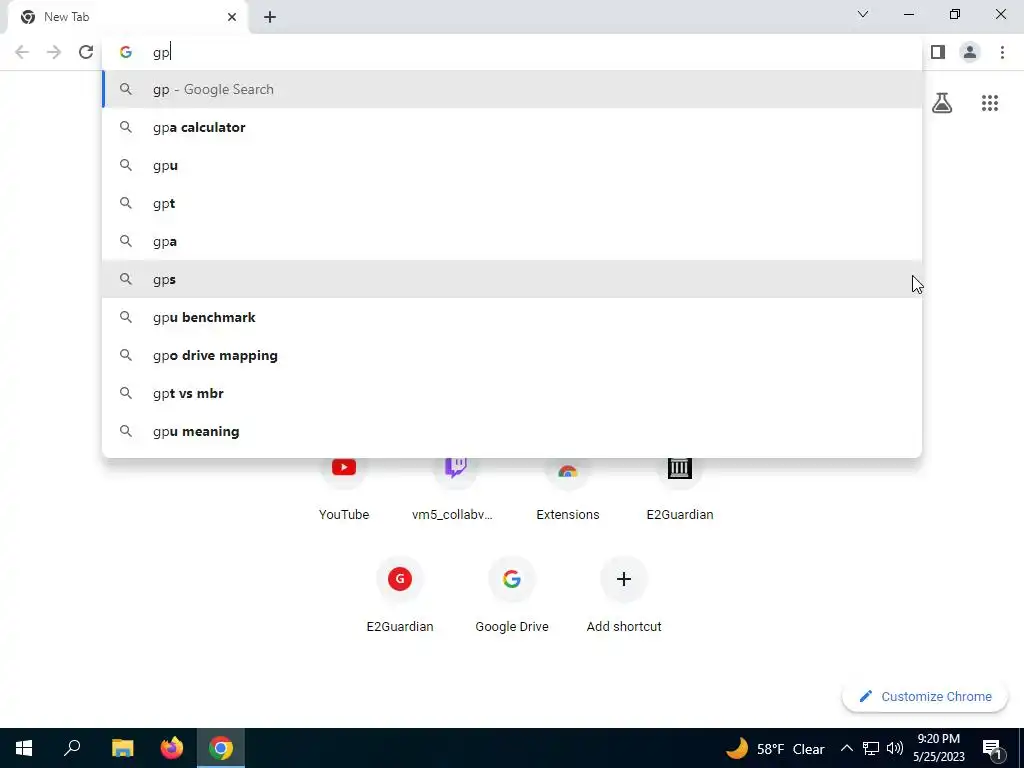Viewport: 1024px width, 768px height.
Task: Open Windows taskbar search
Action: [72, 748]
